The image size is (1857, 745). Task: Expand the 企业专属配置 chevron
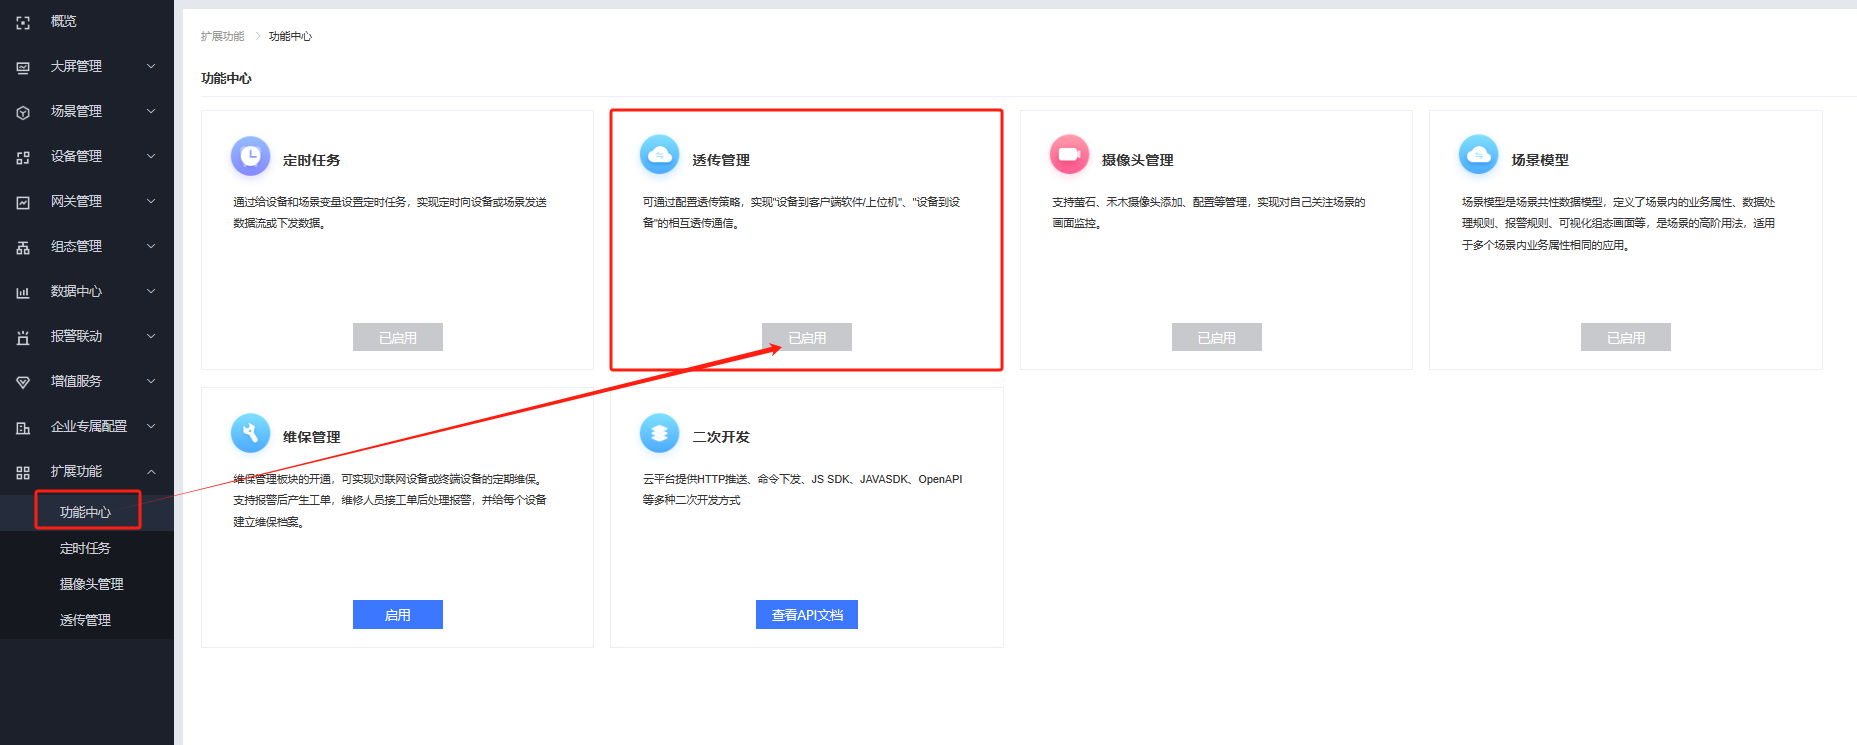(x=151, y=426)
